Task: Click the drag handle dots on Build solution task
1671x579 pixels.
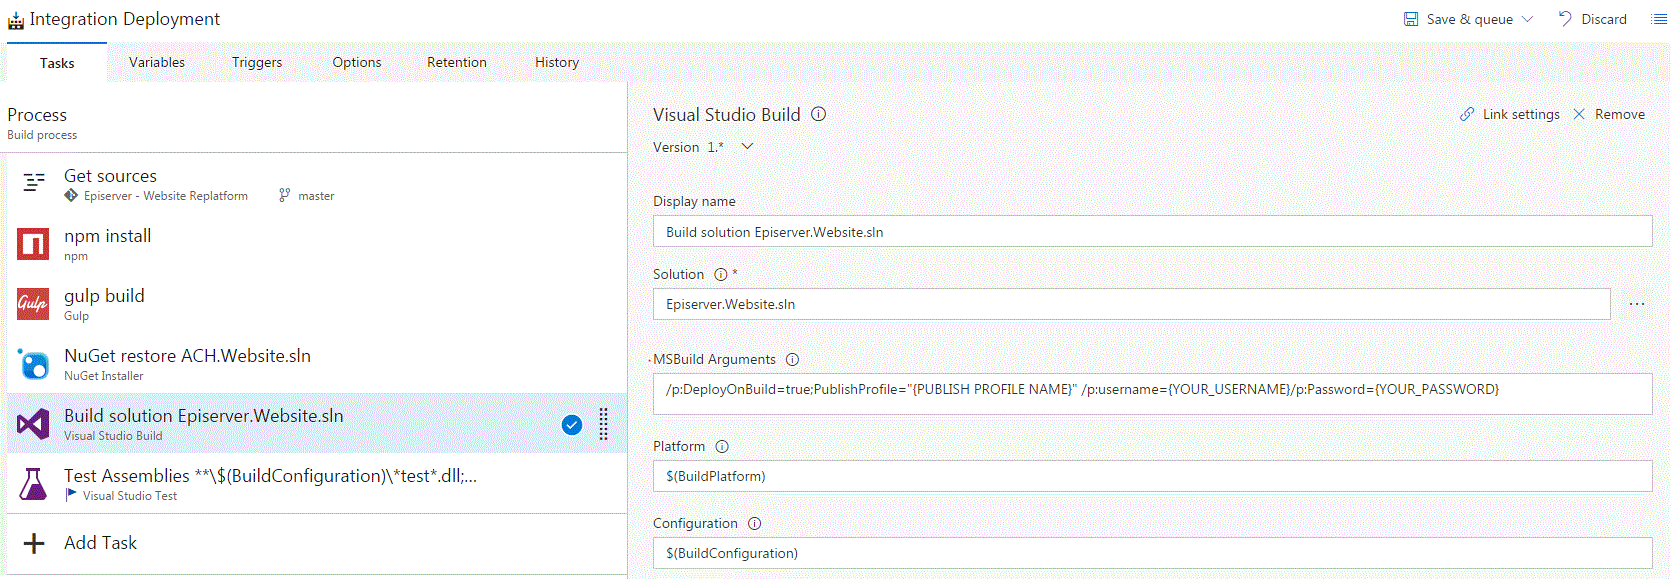Action: pos(604,424)
